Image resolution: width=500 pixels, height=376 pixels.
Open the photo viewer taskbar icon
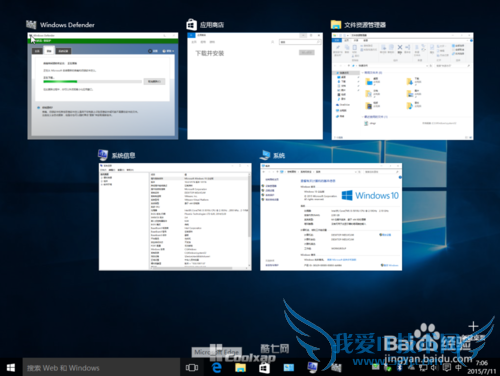coord(288,367)
